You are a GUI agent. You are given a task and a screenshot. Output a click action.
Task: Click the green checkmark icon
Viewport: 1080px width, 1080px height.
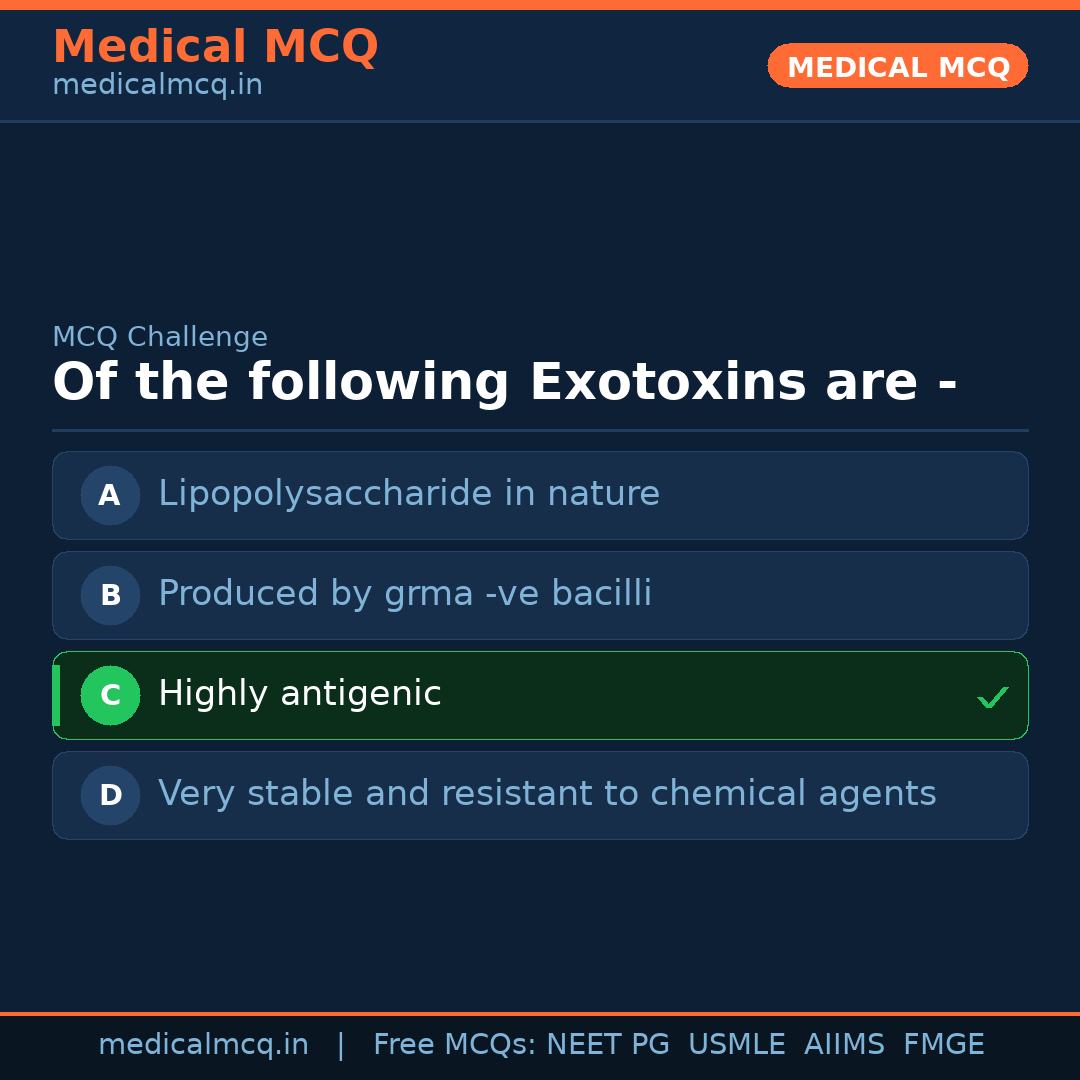[992, 697]
